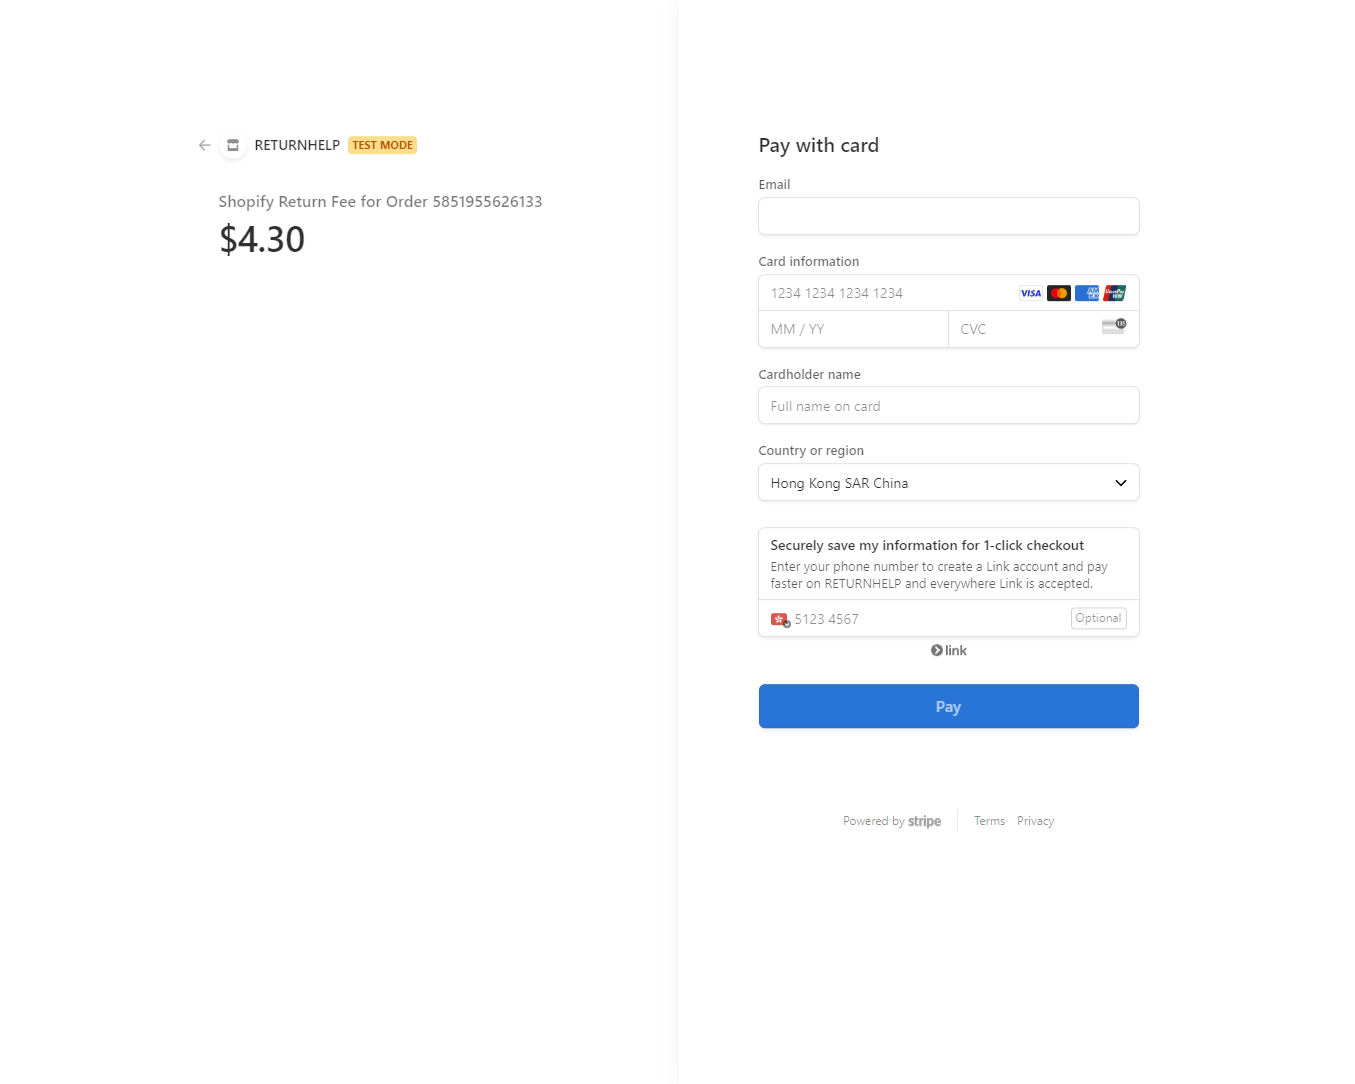This screenshot has width=1355, height=1084.
Task: Click the TEST MODE badge
Action: point(382,145)
